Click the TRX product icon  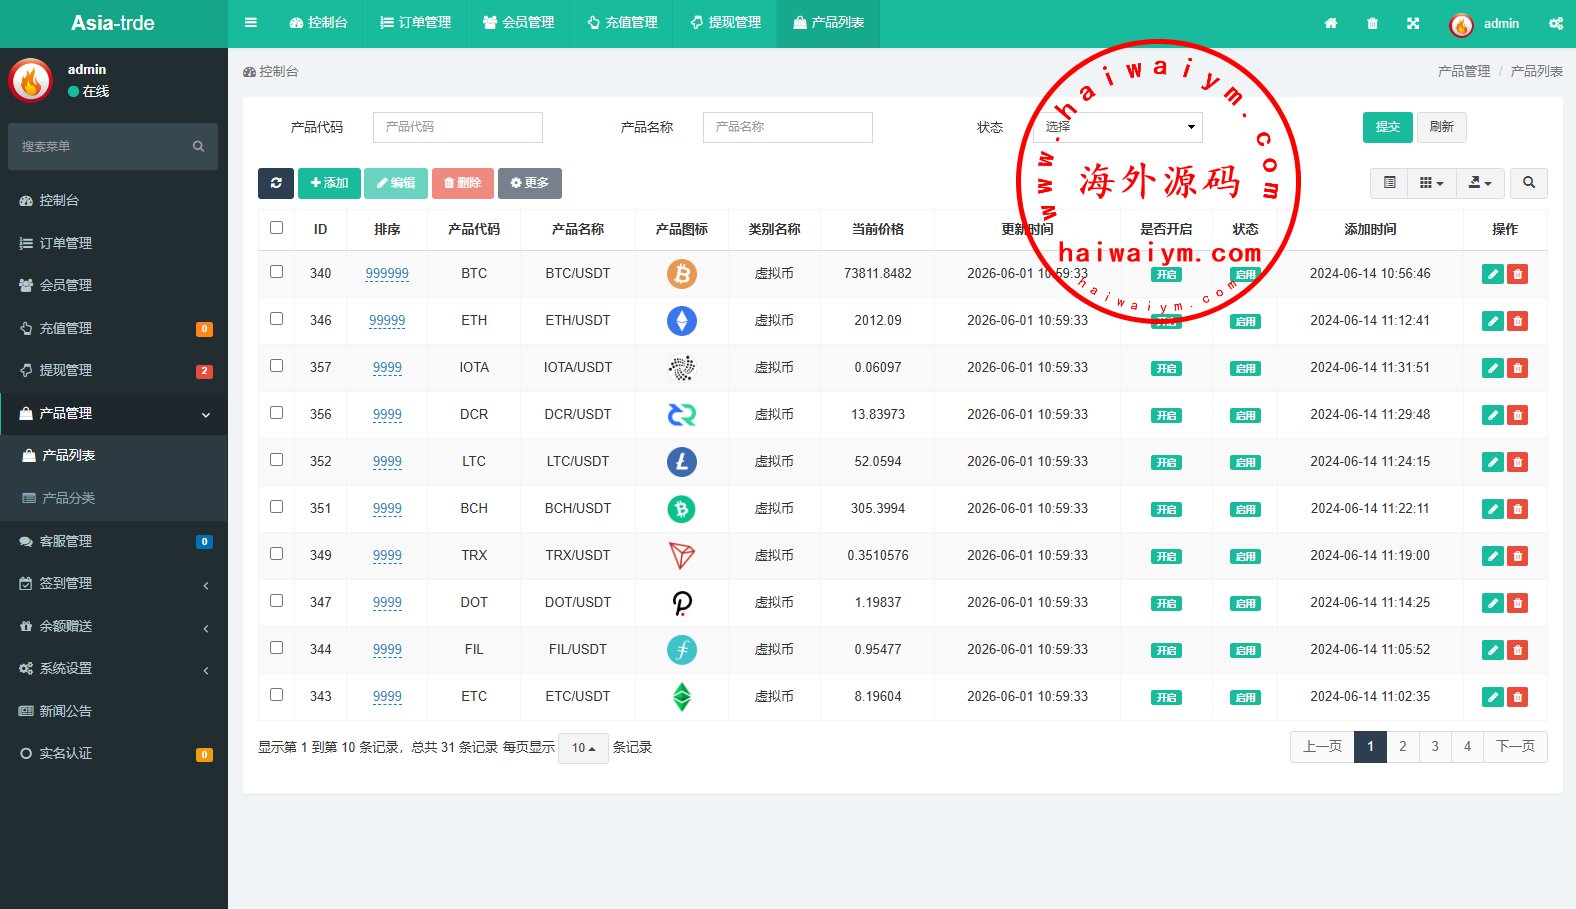coord(682,556)
